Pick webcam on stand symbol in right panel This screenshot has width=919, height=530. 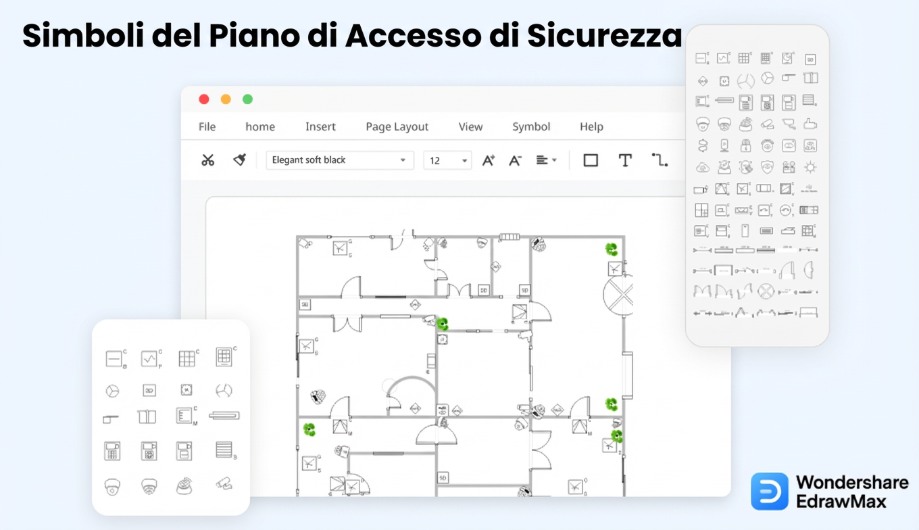pos(724,145)
